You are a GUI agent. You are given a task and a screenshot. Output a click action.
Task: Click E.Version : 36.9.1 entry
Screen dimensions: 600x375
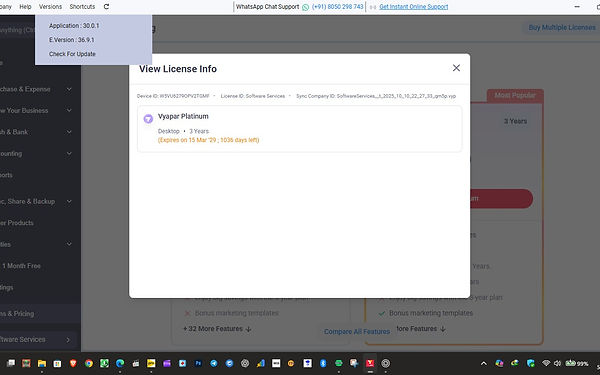point(72,40)
